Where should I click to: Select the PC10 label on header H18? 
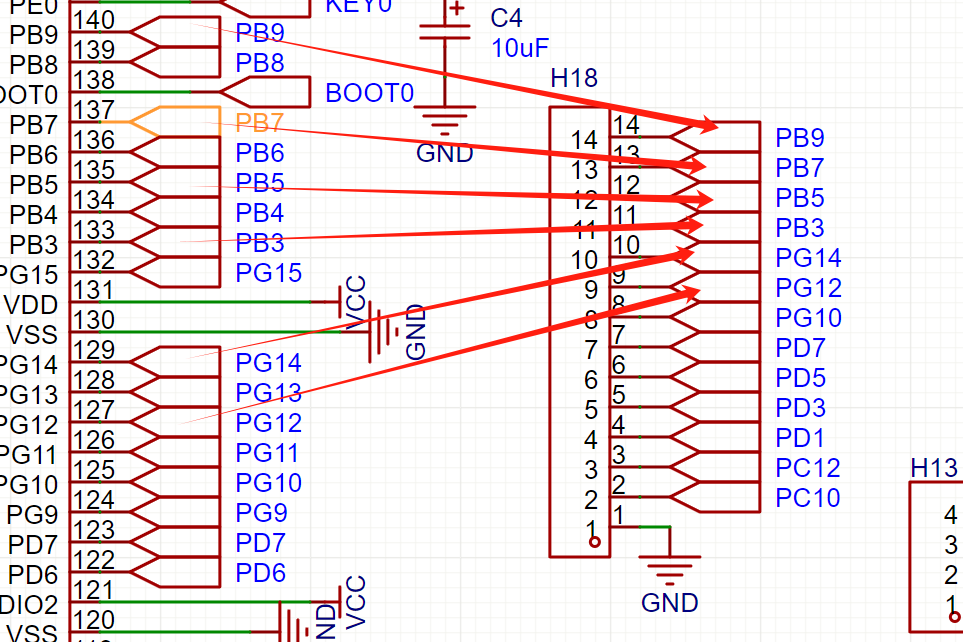[x=807, y=498]
